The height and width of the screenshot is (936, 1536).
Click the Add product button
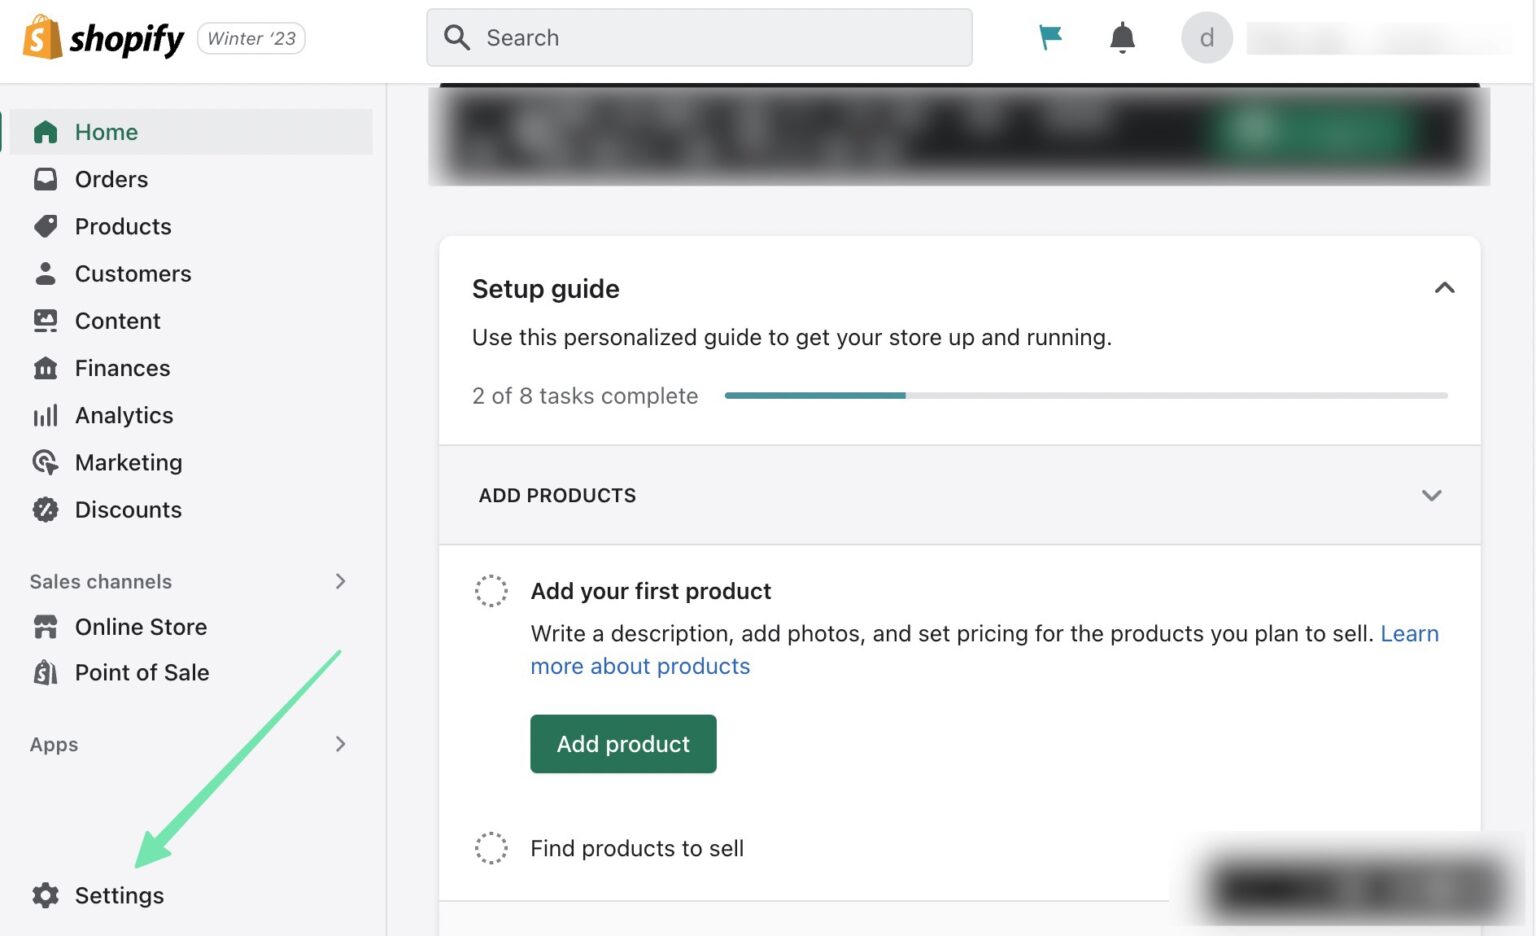point(622,744)
